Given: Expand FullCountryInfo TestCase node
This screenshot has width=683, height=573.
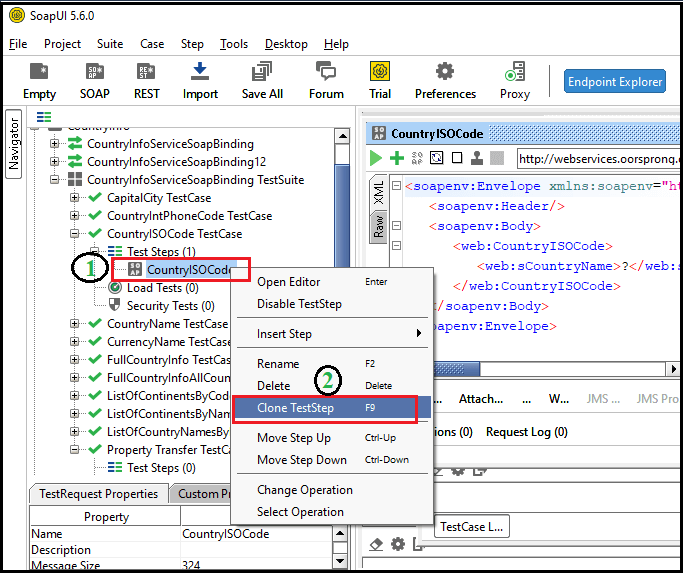Looking at the screenshot, I should pyautogui.click(x=74, y=359).
